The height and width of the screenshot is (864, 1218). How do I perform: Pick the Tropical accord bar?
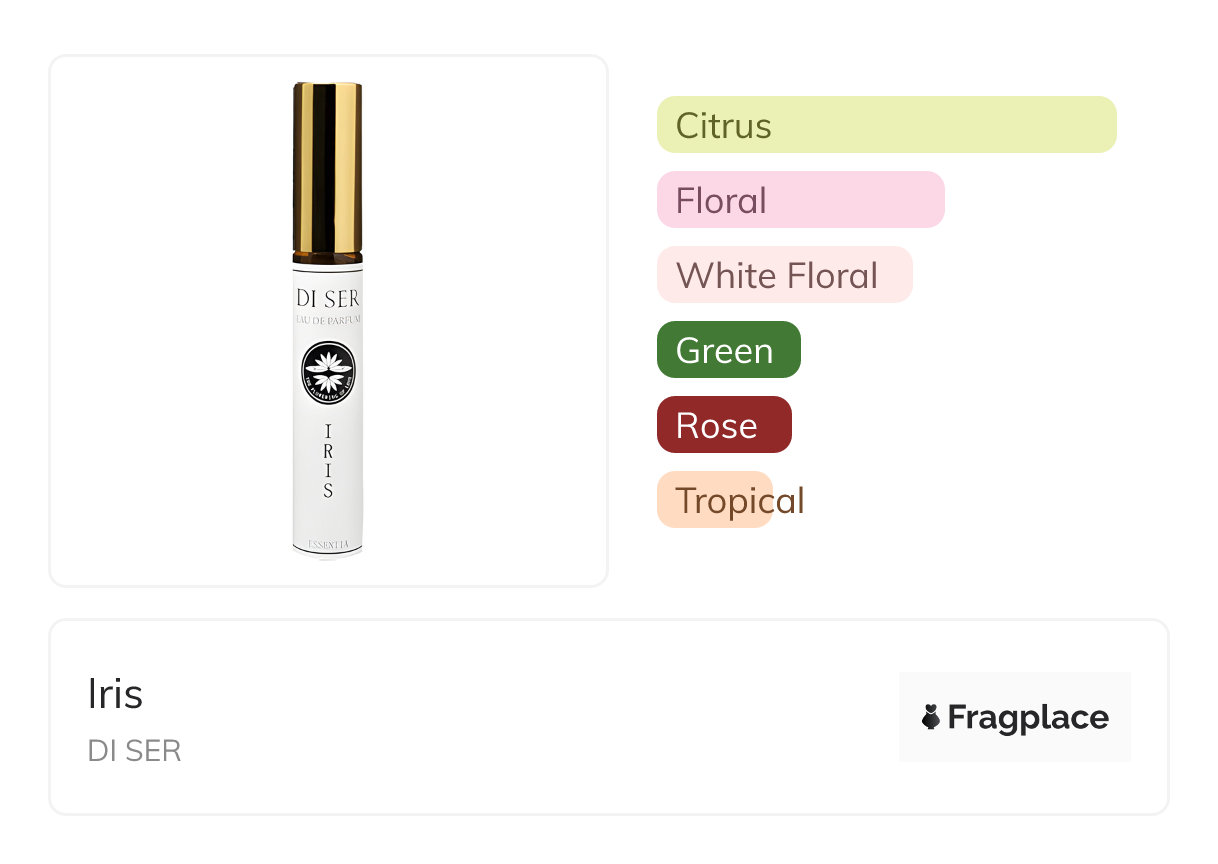tap(715, 500)
